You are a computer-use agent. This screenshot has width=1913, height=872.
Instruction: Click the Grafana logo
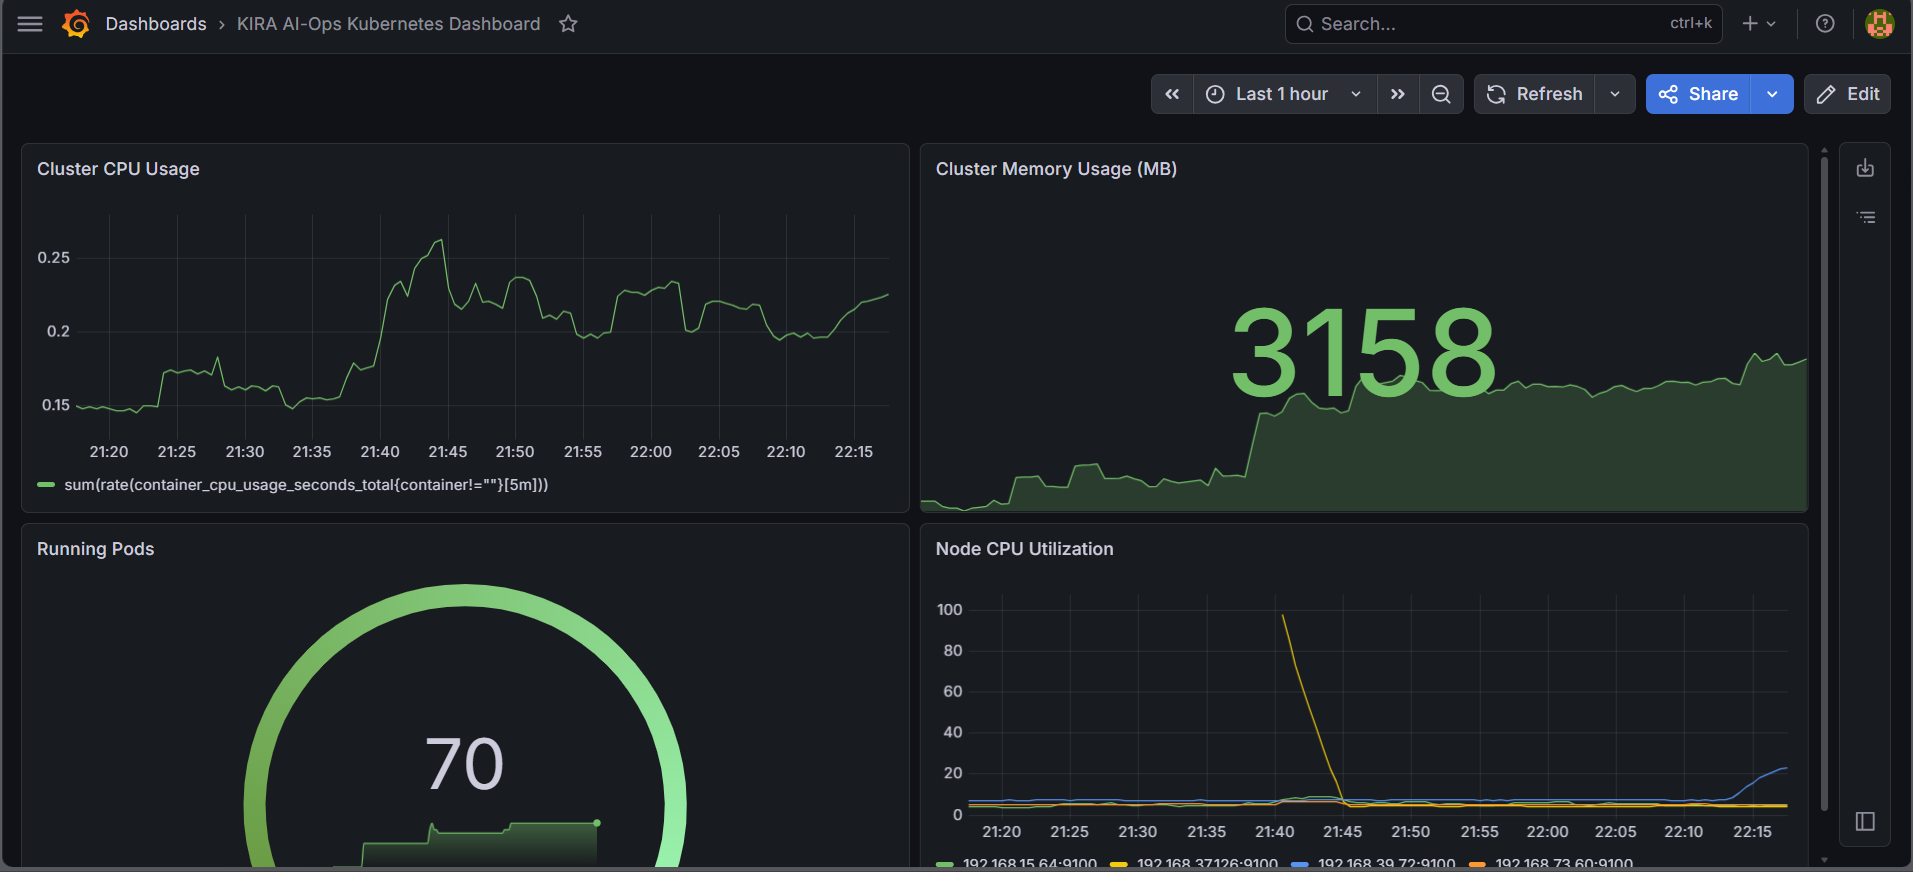pos(76,24)
